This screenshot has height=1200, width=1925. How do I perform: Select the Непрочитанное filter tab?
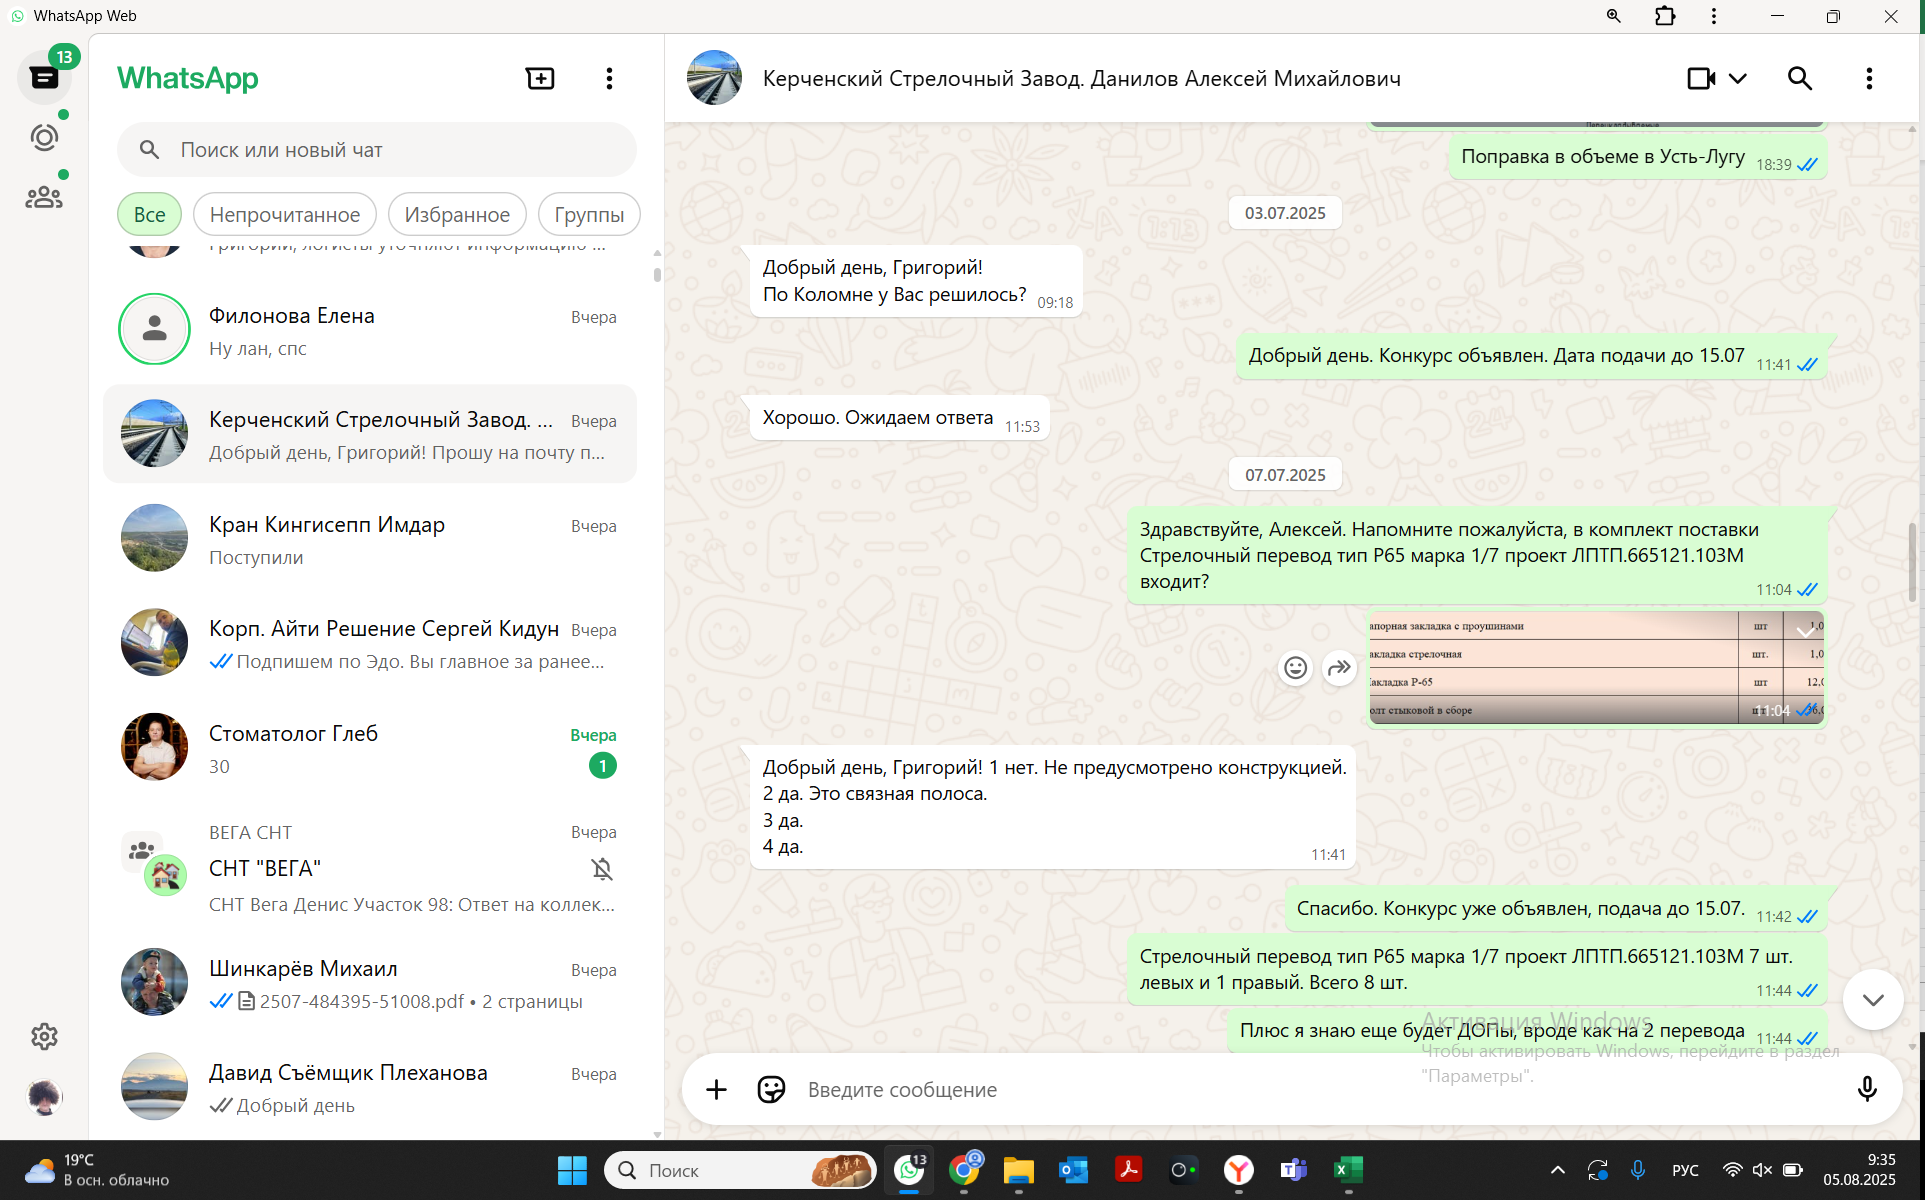(x=285, y=214)
